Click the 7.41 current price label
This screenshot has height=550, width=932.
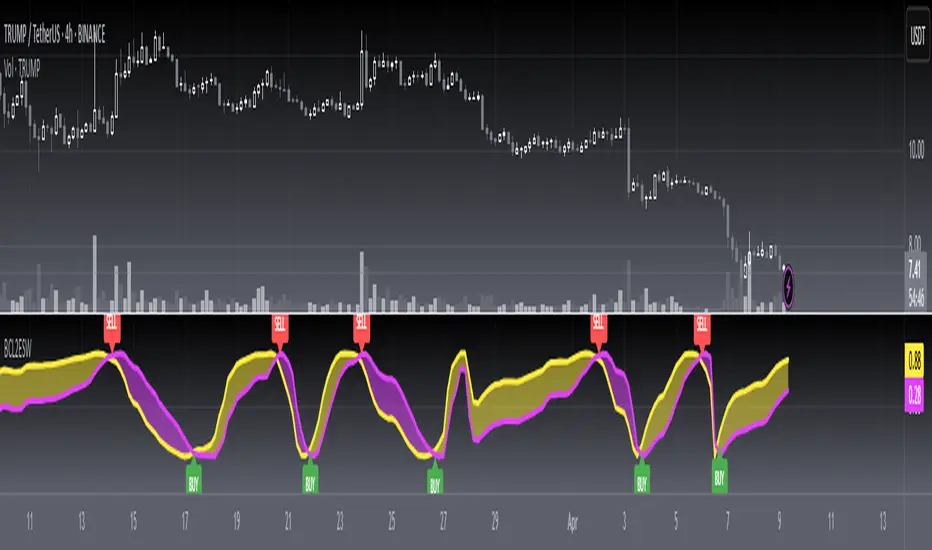point(915,269)
